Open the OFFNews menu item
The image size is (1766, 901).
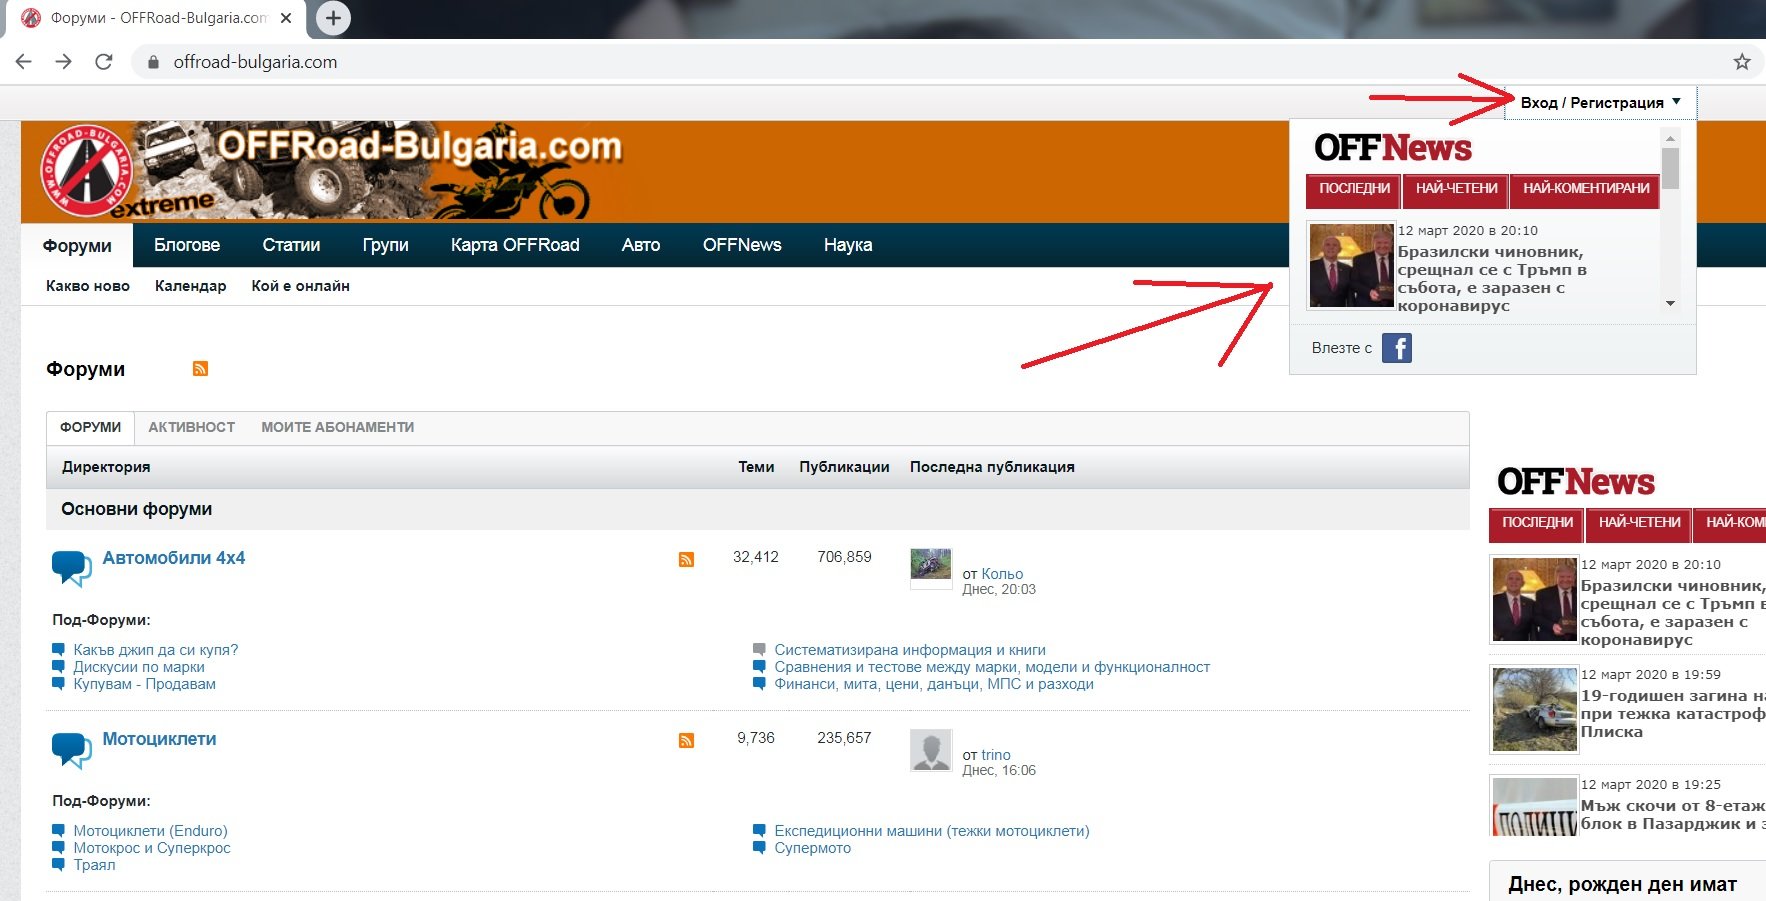click(x=742, y=245)
